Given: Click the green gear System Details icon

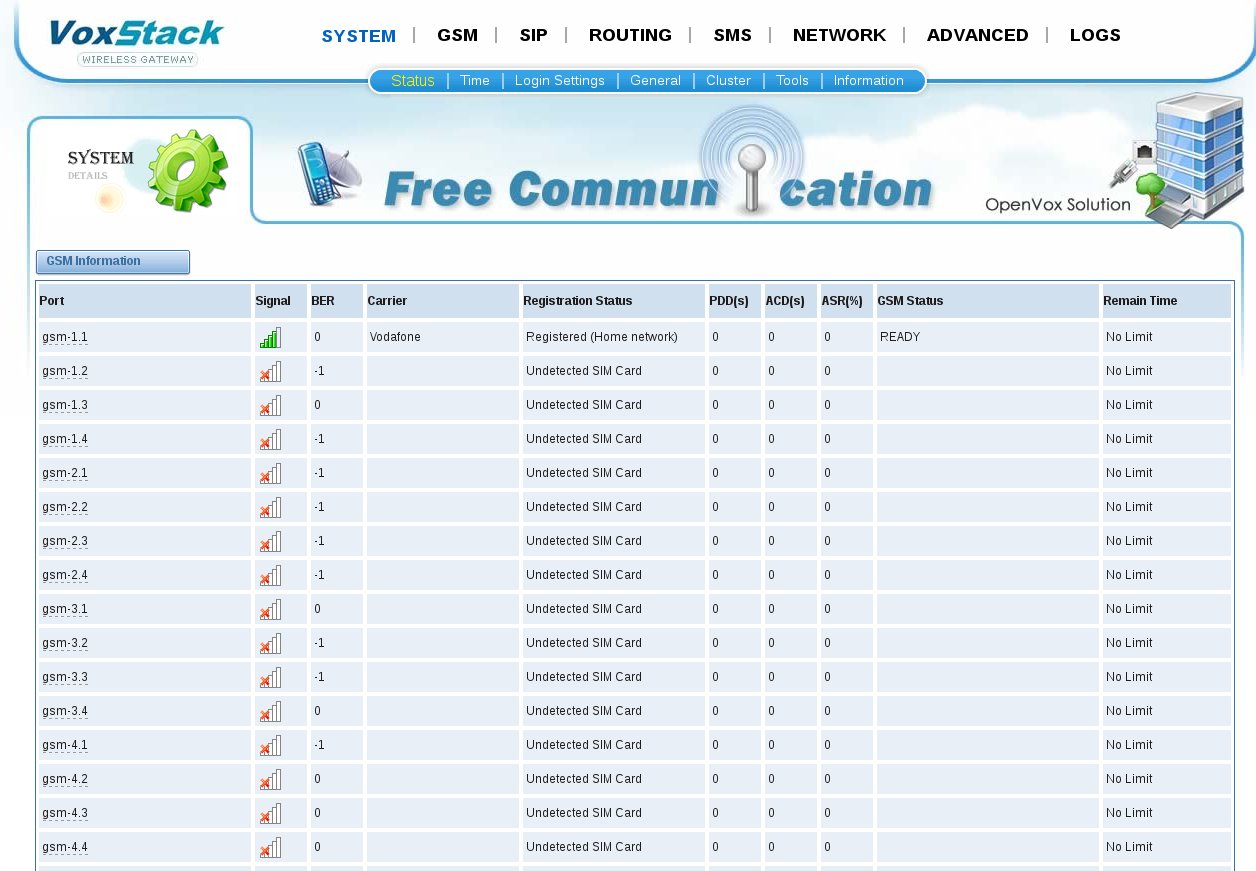Looking at the screenshot, I should (187, 171).
